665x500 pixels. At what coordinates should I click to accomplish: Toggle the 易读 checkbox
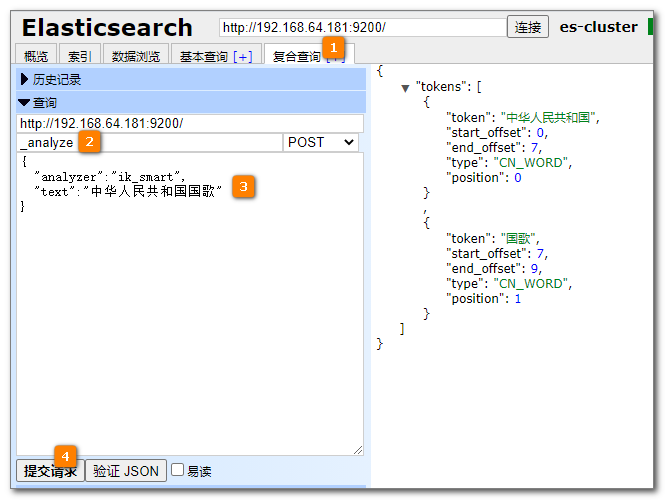178,469
